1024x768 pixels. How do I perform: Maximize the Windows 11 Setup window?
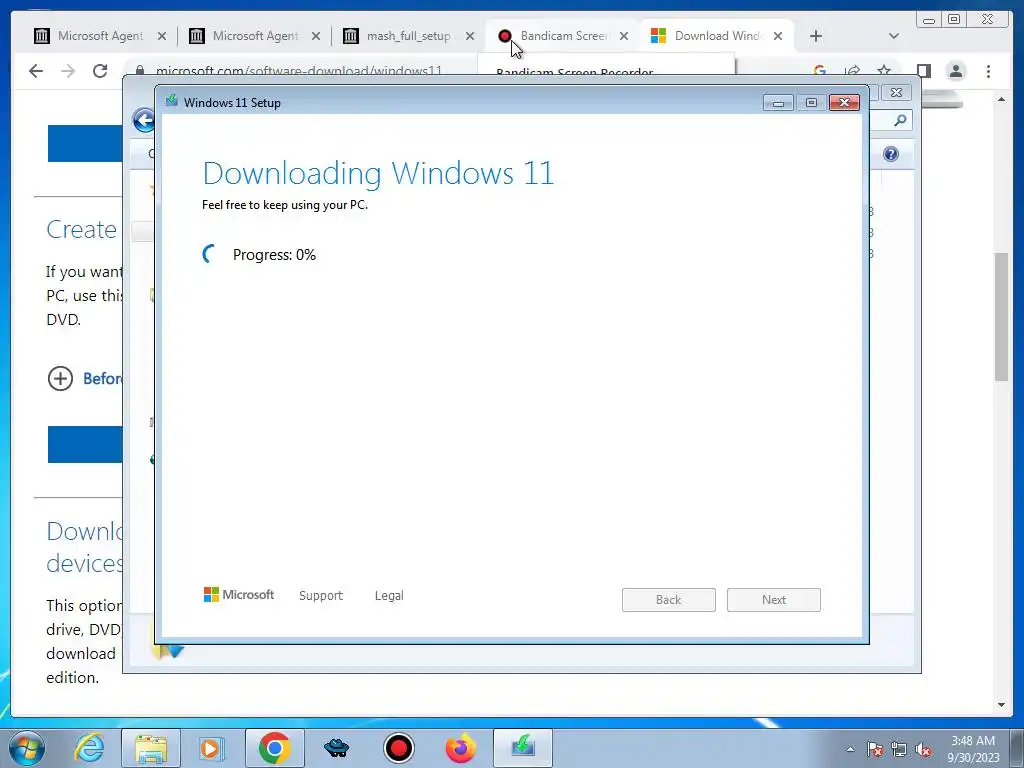coord(811,103)
